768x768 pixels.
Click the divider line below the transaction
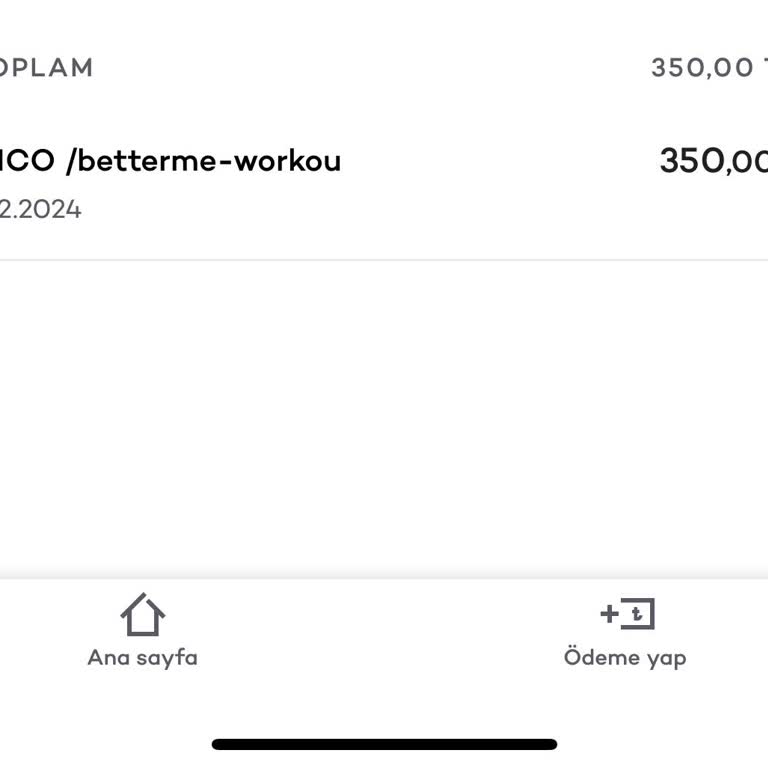[384, 260]
